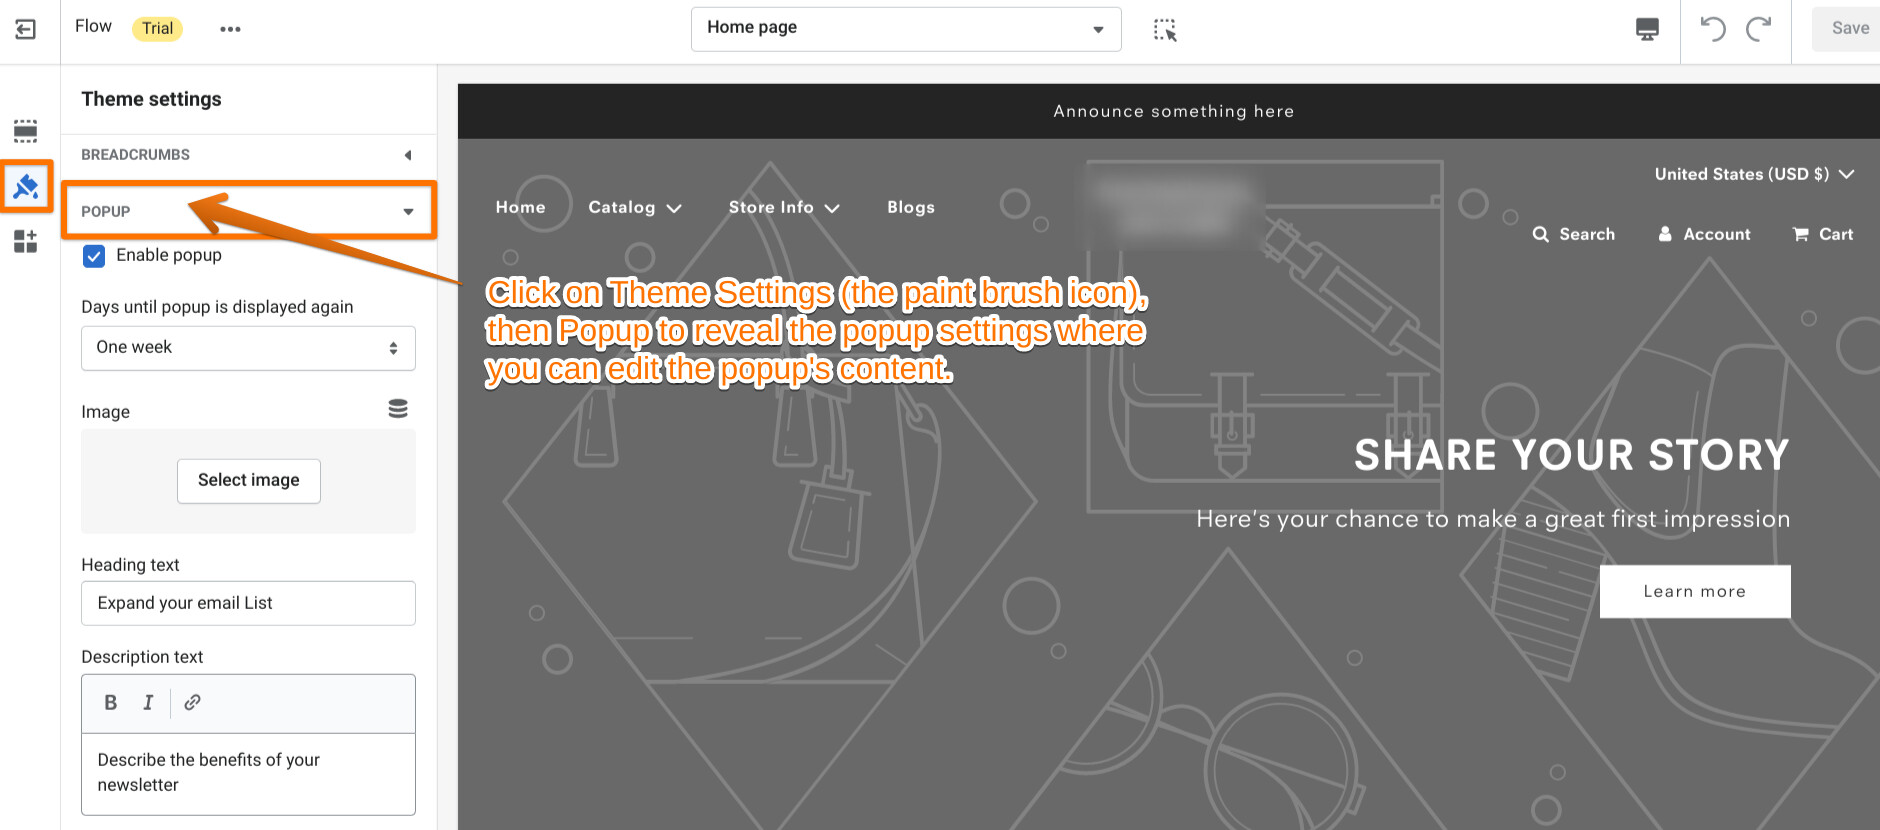Go to Home in store navigation
The width and height of the screenshot is (1880, 830).
(x=521, y=208)
